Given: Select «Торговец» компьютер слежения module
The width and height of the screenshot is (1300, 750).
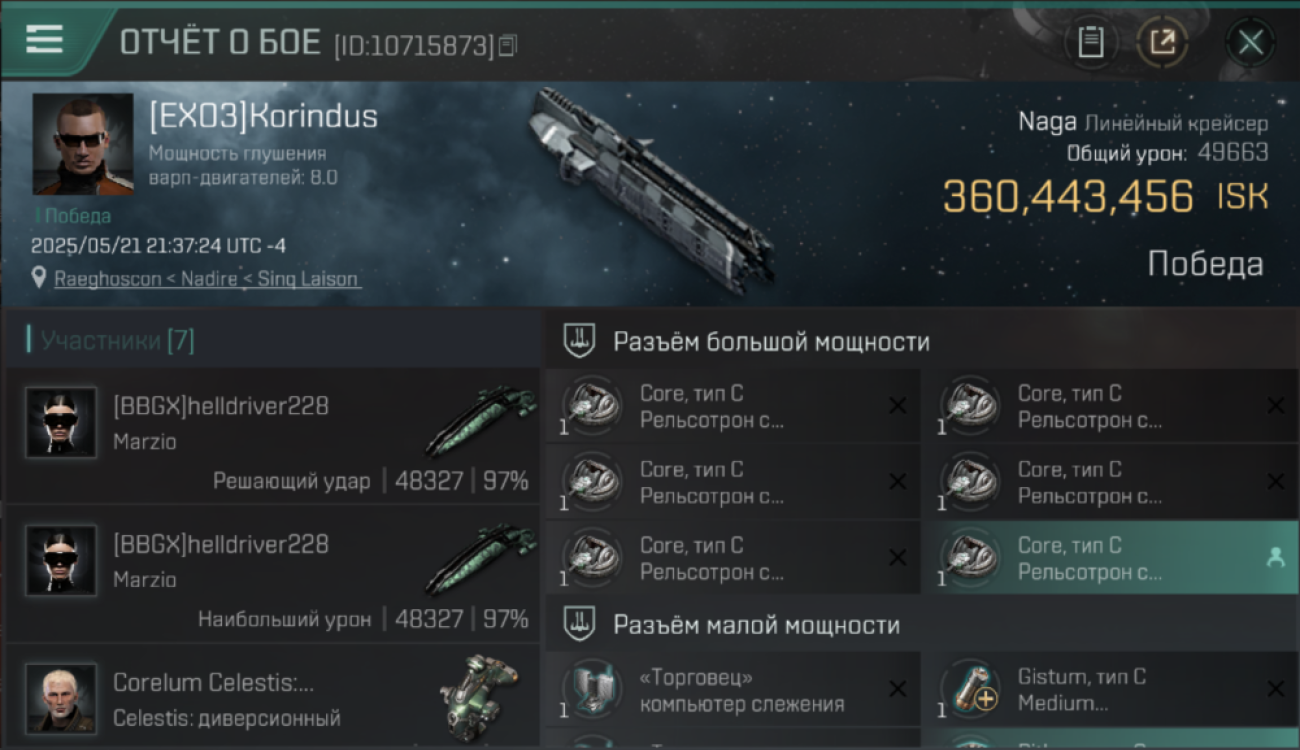Looking at the screenshot, I should coord(732,689).
